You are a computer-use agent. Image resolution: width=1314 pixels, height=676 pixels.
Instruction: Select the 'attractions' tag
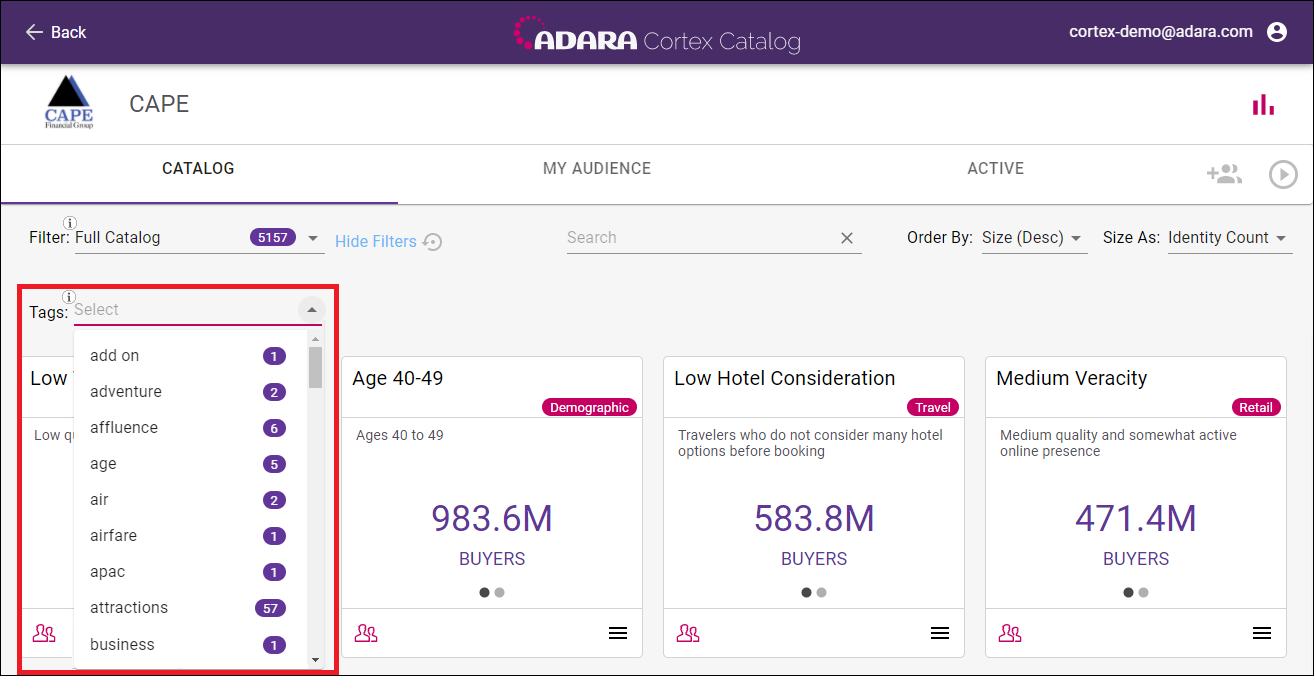point(190,608)
